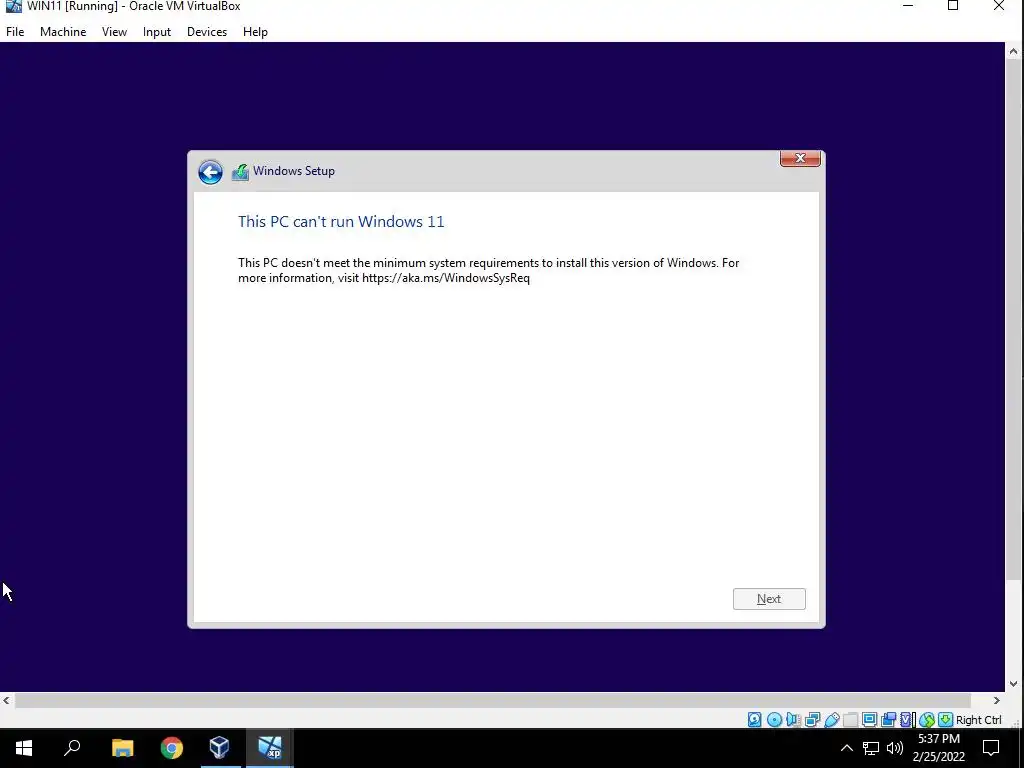The height and width of the screenshot is (768, 1024).
Task: Click the 'Right Ctrl' host key label
Action: (978, 720)
